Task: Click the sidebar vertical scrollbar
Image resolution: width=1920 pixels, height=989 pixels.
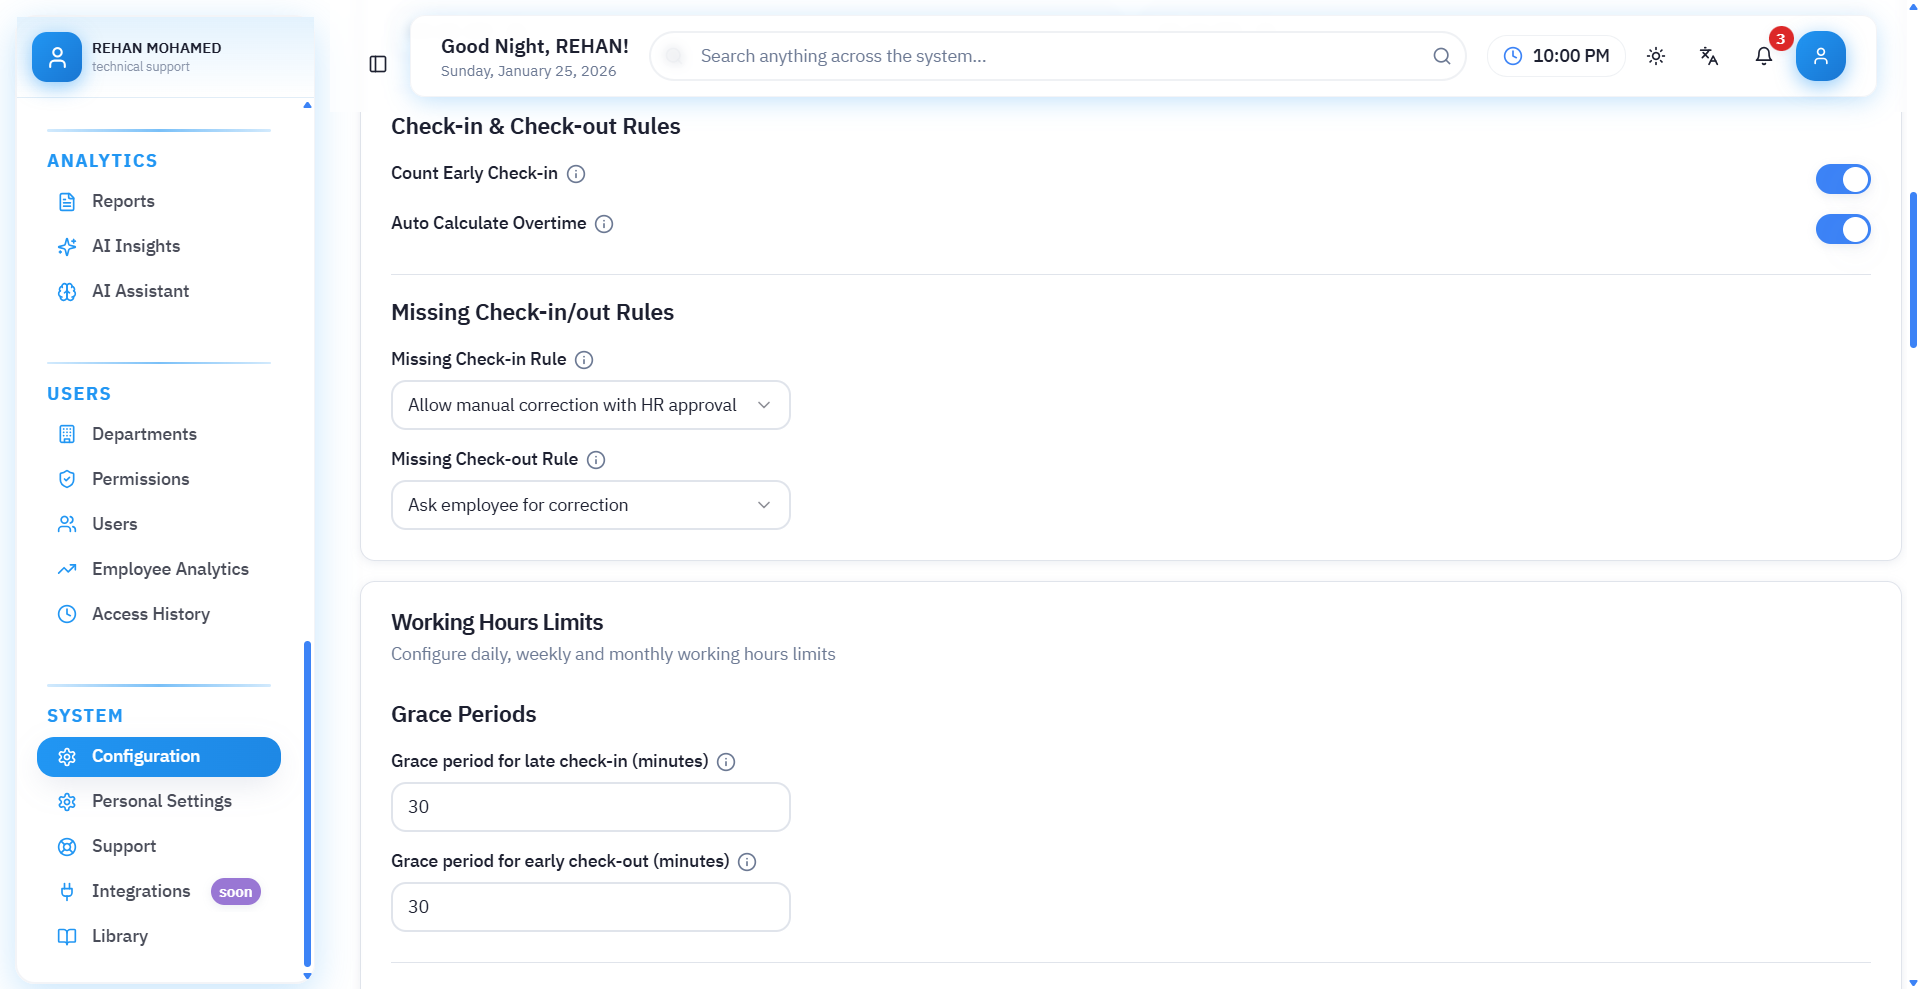Action: (307, 800)
